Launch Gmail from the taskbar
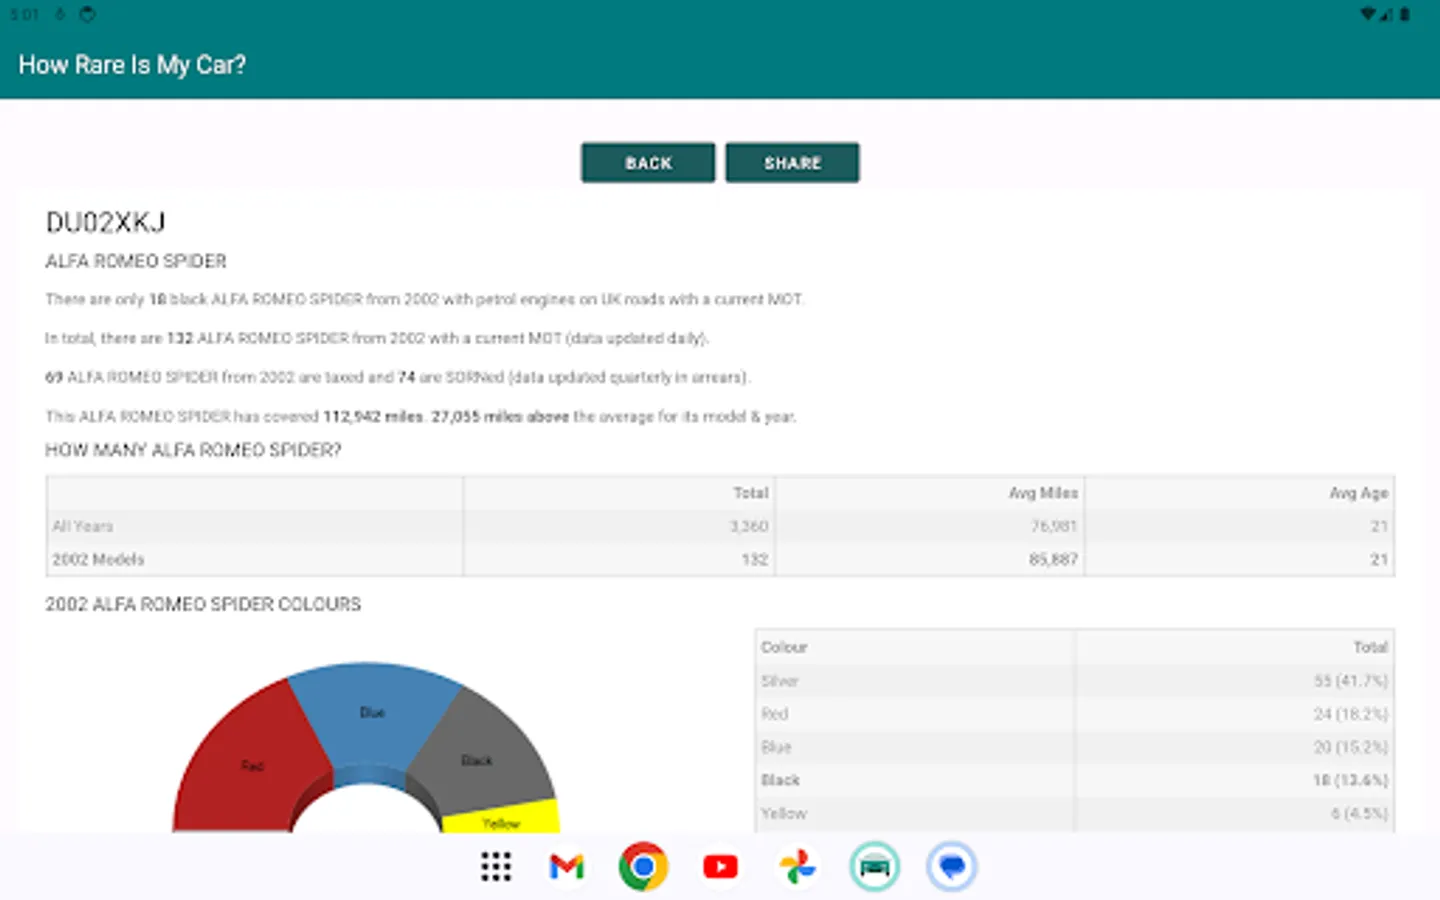Screen dimensions: 1440x900 point(567,866)
